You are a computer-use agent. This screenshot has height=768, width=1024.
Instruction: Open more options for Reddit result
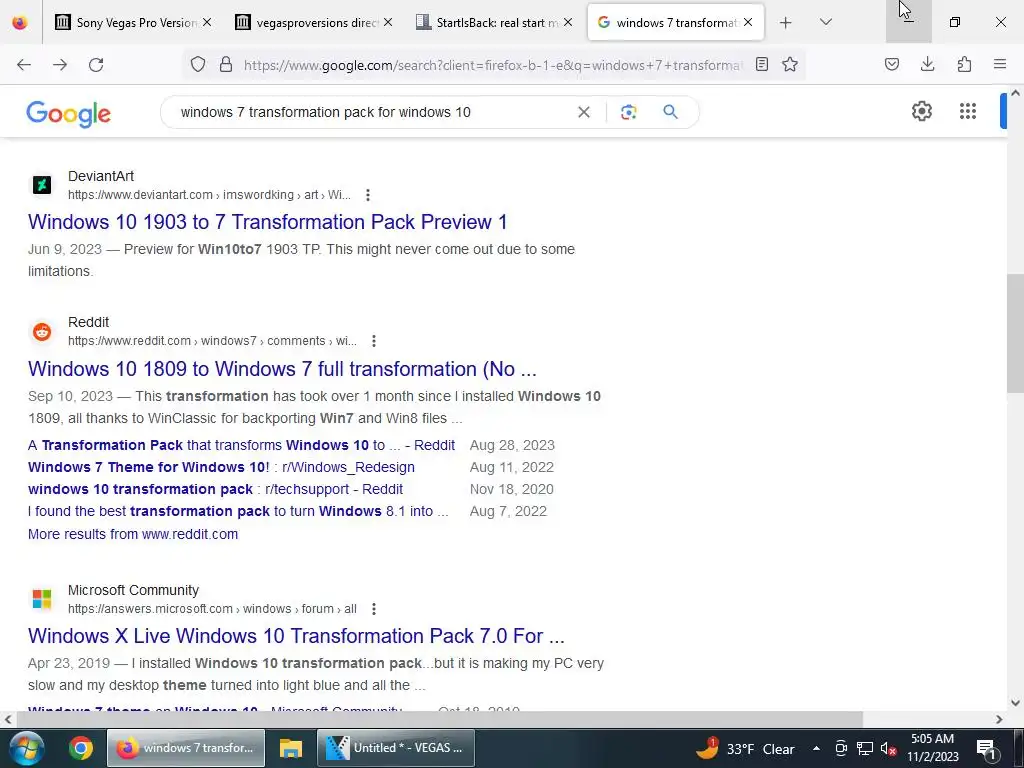click(x=374, y=341)
